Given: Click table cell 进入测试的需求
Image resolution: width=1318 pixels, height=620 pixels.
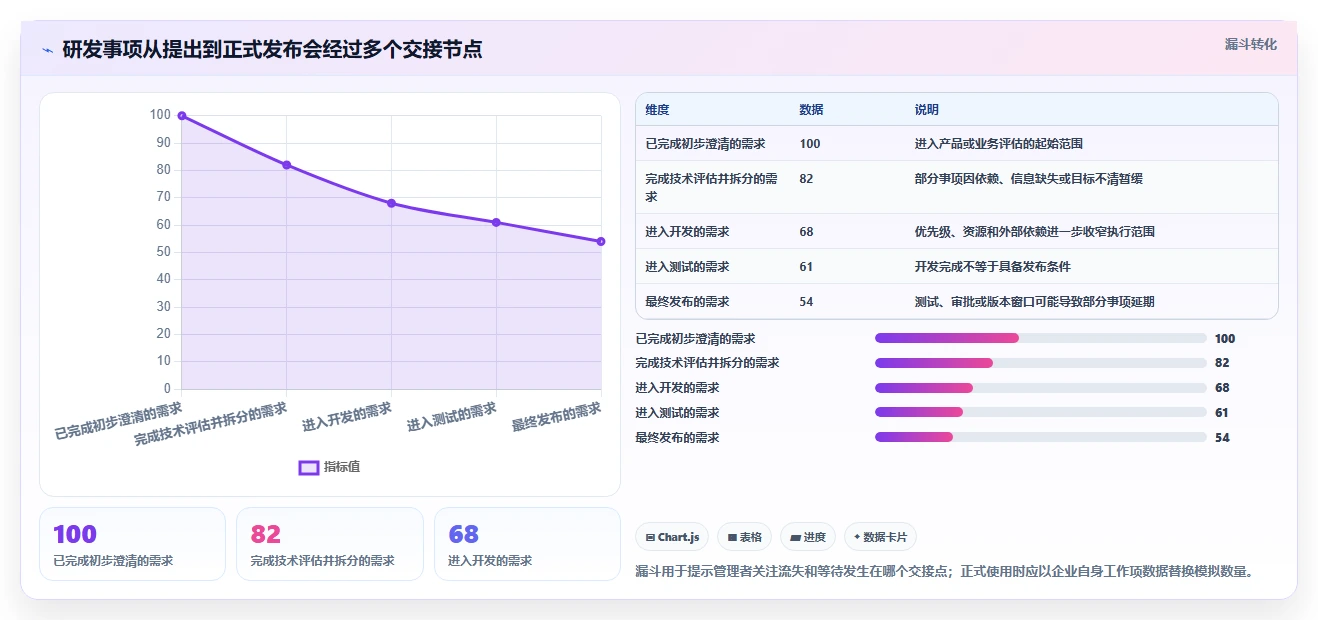Looking at the screenshot, I should 687,267.
